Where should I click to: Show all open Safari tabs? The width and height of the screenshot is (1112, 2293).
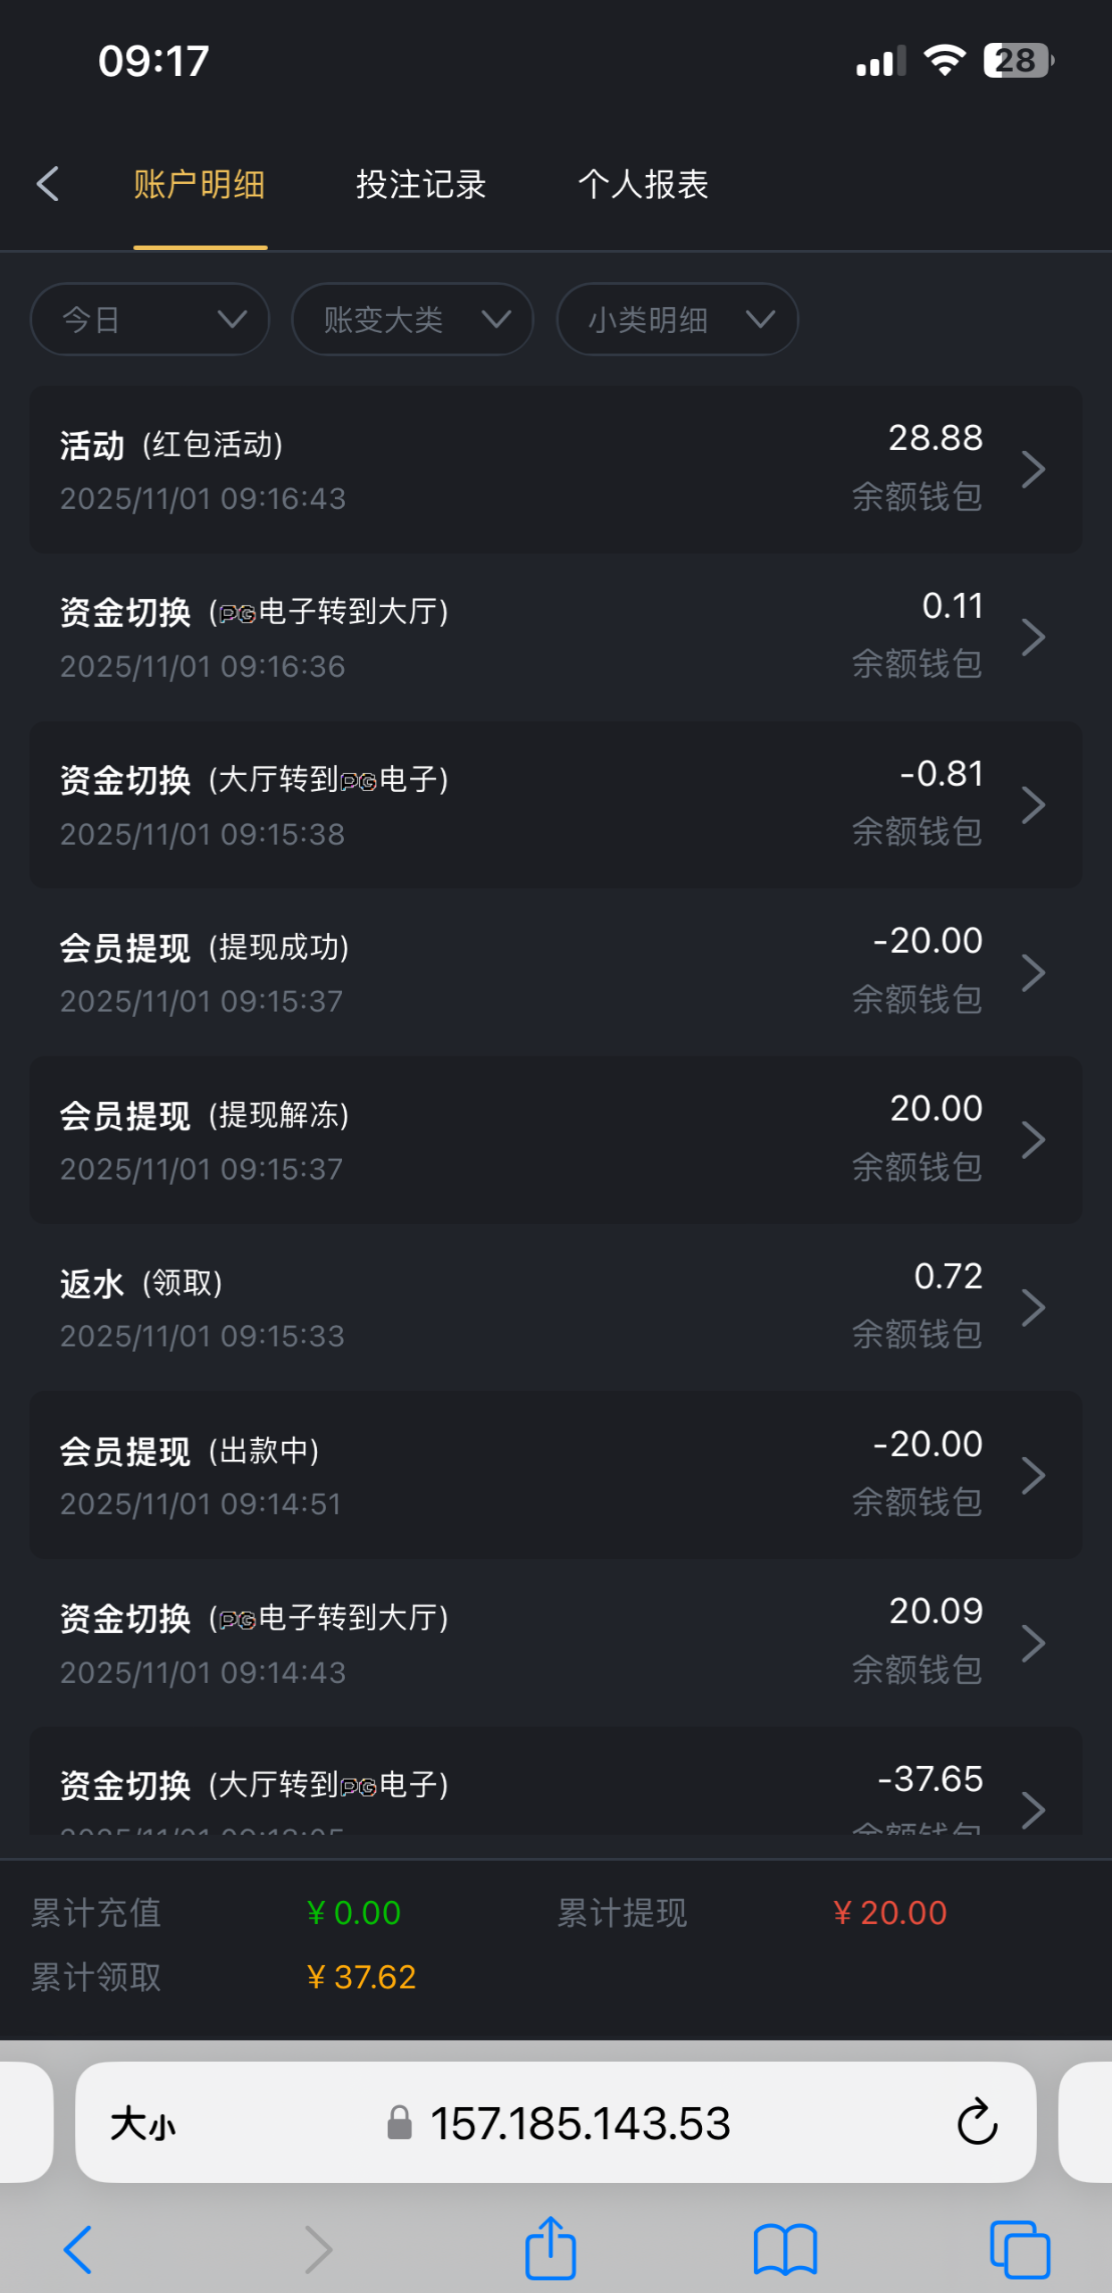point(1019,2249)
